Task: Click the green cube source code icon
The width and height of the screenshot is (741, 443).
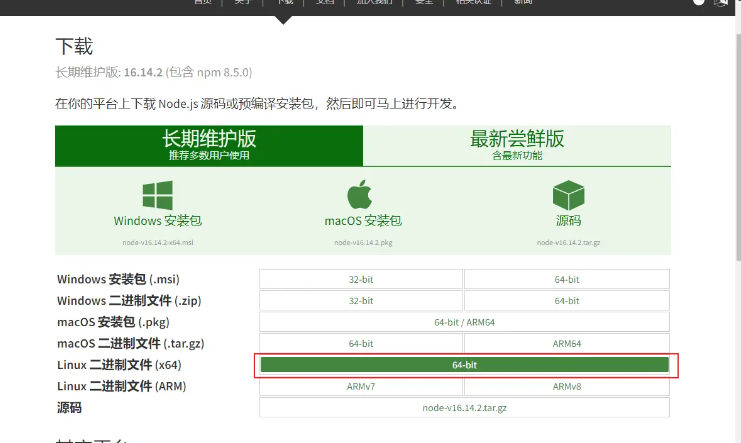Action: (569, 195)
